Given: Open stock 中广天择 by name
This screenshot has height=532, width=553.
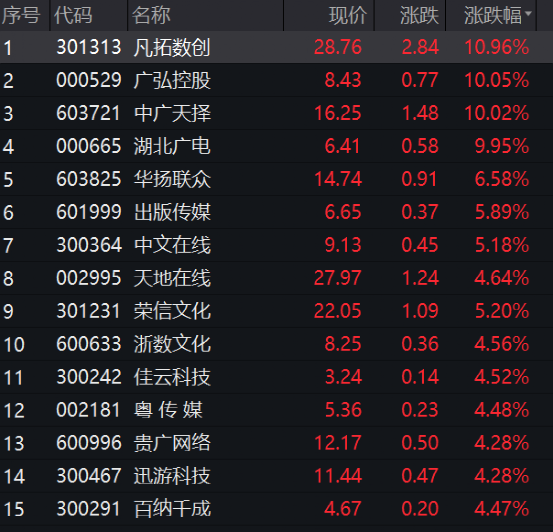Looking at the screenshot, I should [x=172, y=113].
